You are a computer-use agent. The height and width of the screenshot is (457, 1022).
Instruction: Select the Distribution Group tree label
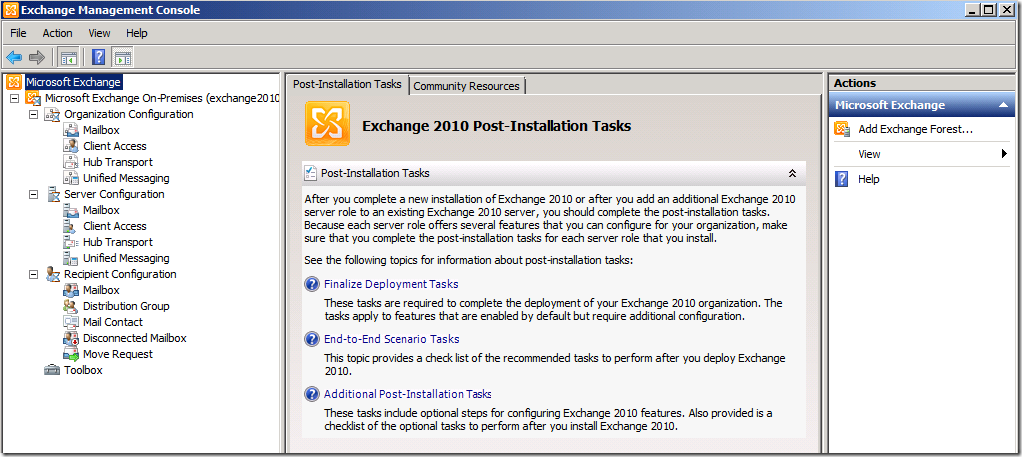tap(126, 306)
